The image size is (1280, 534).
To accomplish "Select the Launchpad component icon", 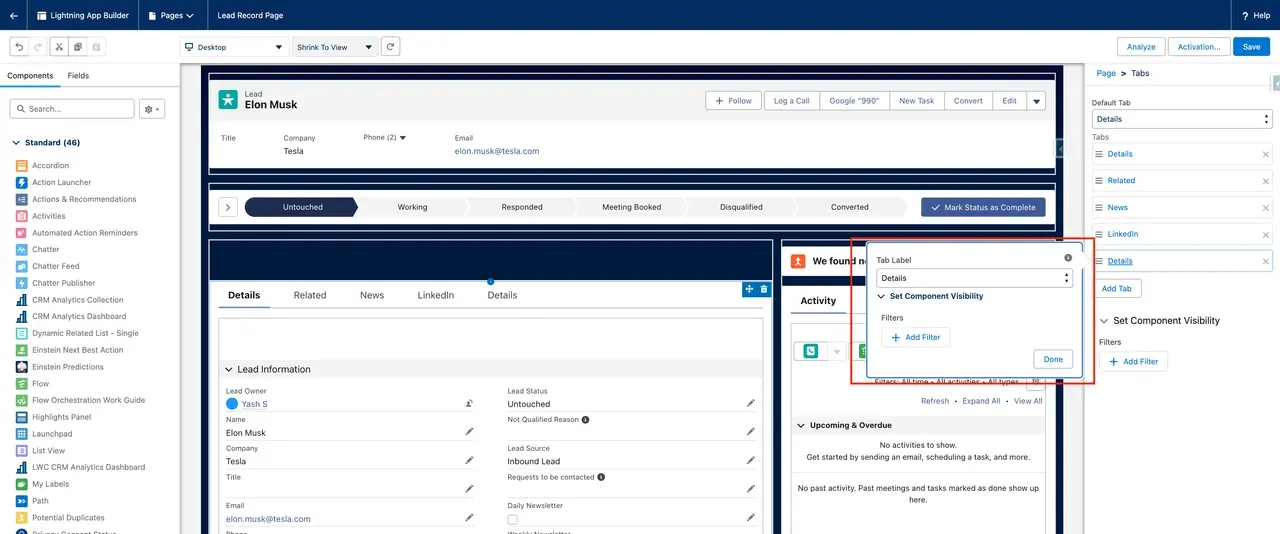I will (22, 434).
